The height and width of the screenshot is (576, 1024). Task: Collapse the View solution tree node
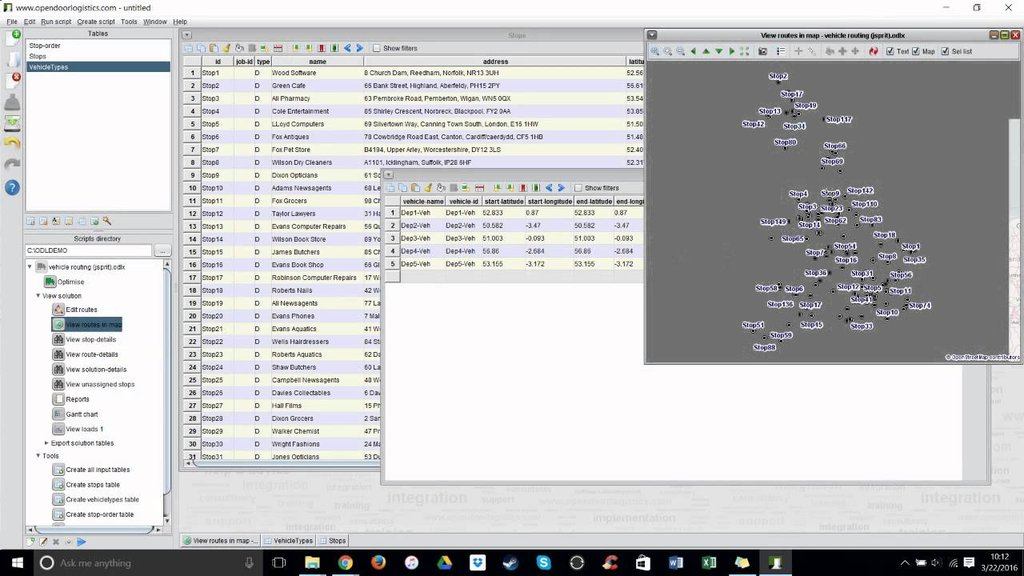click(x=38, y=296)
